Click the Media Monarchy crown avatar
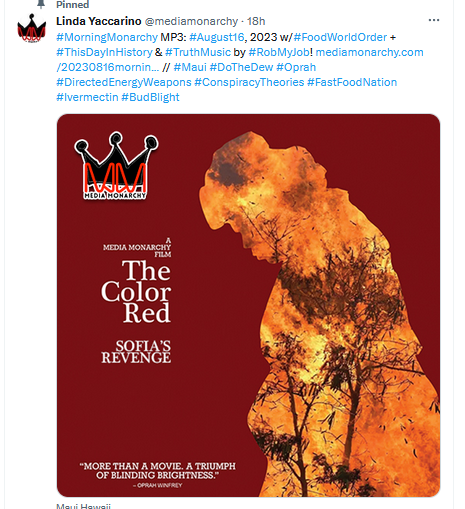Image resolution: width=465 pixels, height=509 pixels. coord(32,28)
